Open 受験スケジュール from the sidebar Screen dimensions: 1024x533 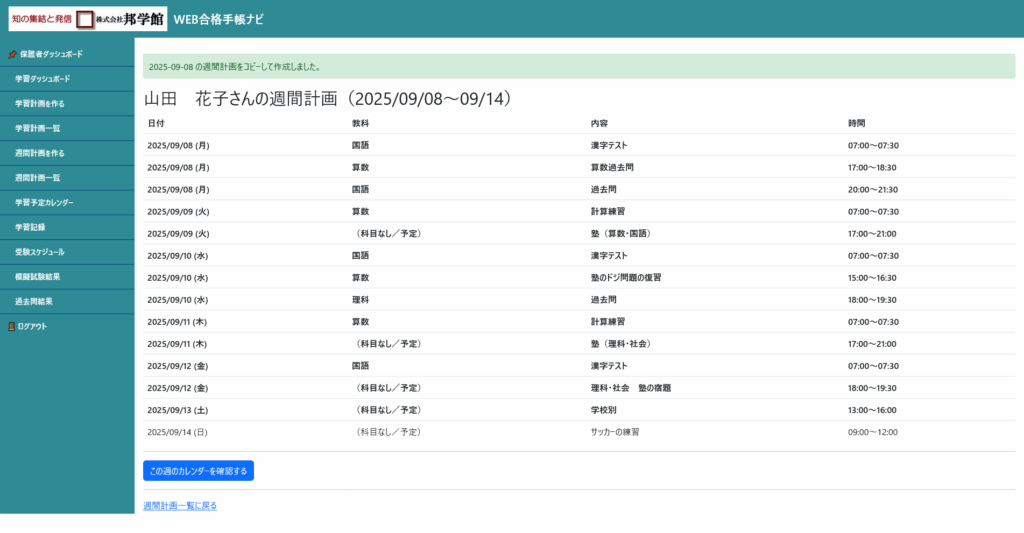tap(39, 252)
